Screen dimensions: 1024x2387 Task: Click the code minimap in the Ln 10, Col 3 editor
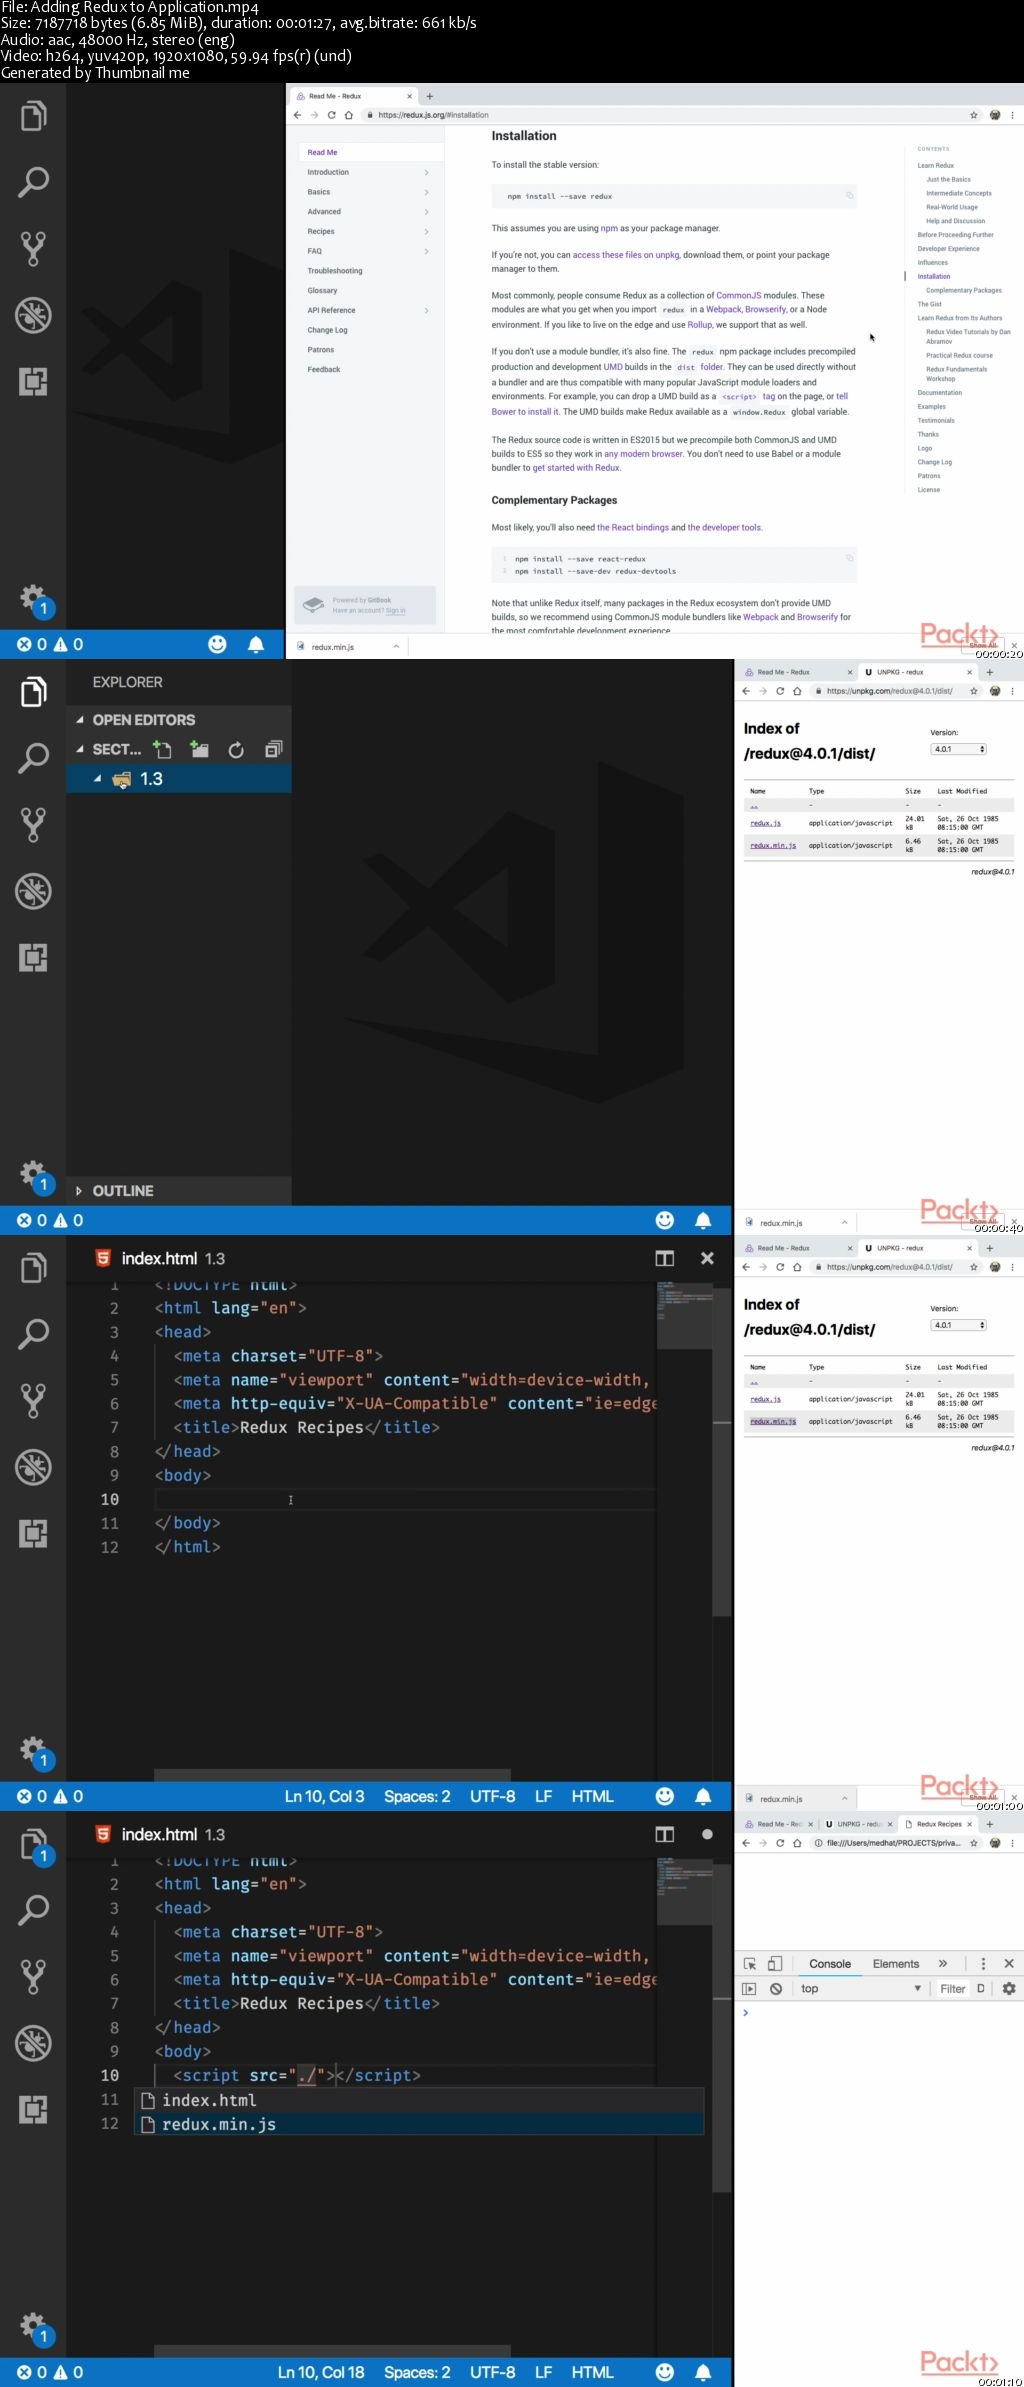click(684, 1300)
